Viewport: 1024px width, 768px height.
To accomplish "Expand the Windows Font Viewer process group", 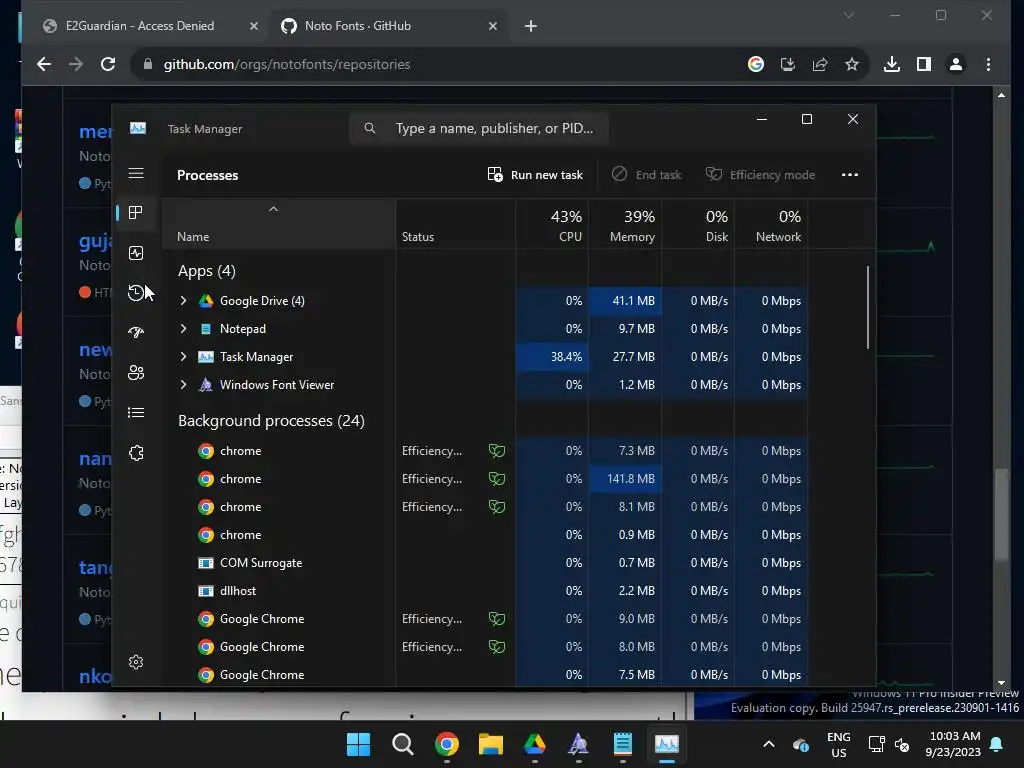I will pyautogui.click(x=184, y=385).
